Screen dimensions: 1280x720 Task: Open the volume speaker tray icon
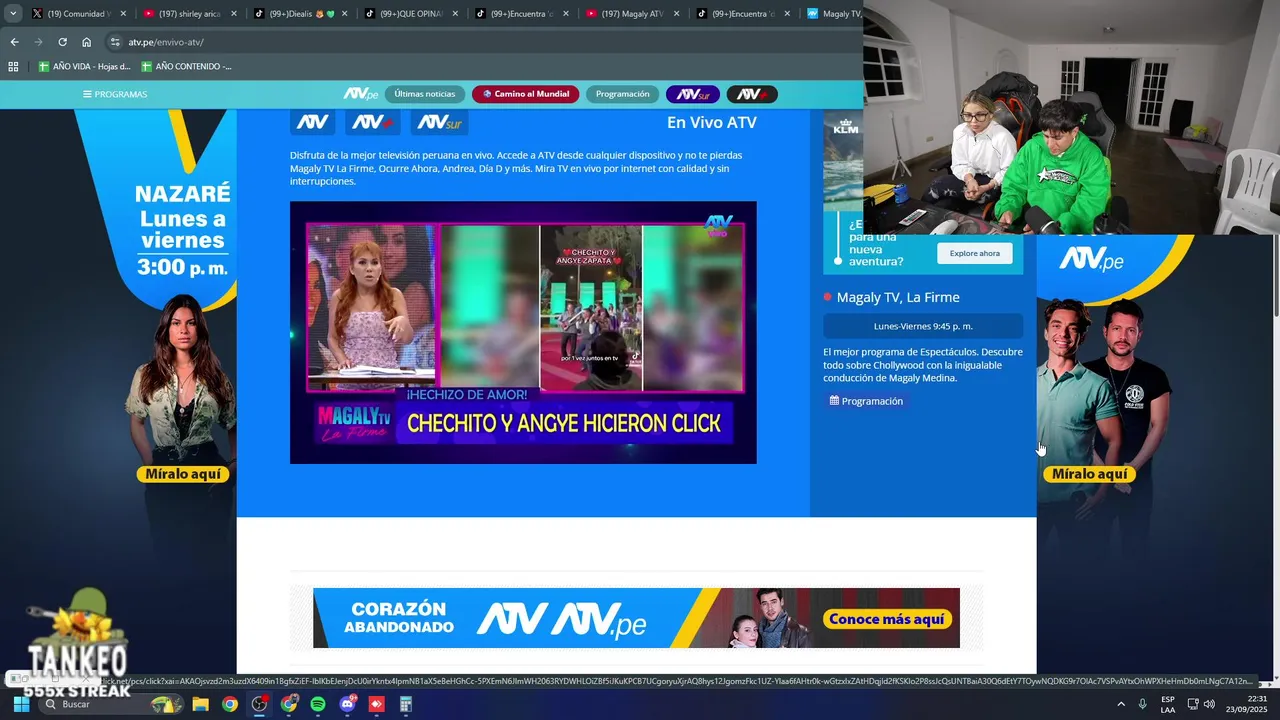point(1210,704)
